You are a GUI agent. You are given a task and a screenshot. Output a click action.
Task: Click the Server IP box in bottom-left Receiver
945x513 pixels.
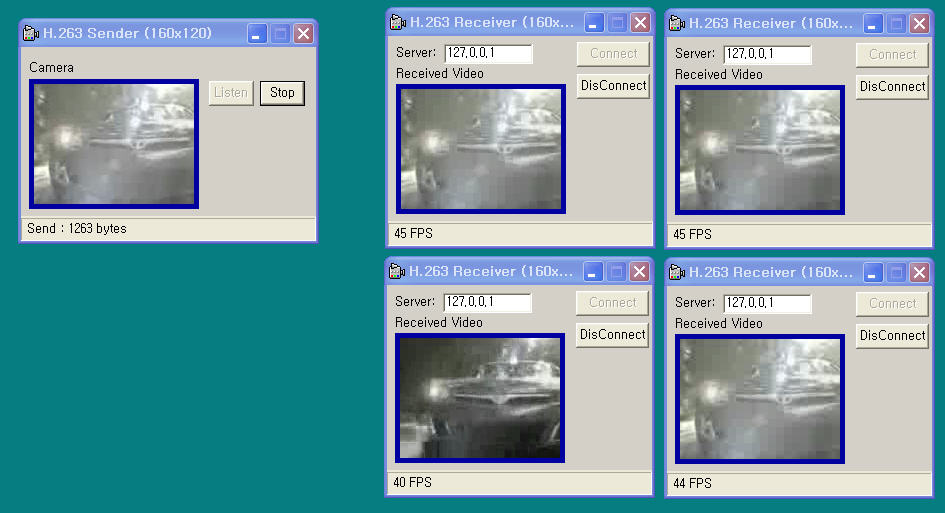coord(487,302)
